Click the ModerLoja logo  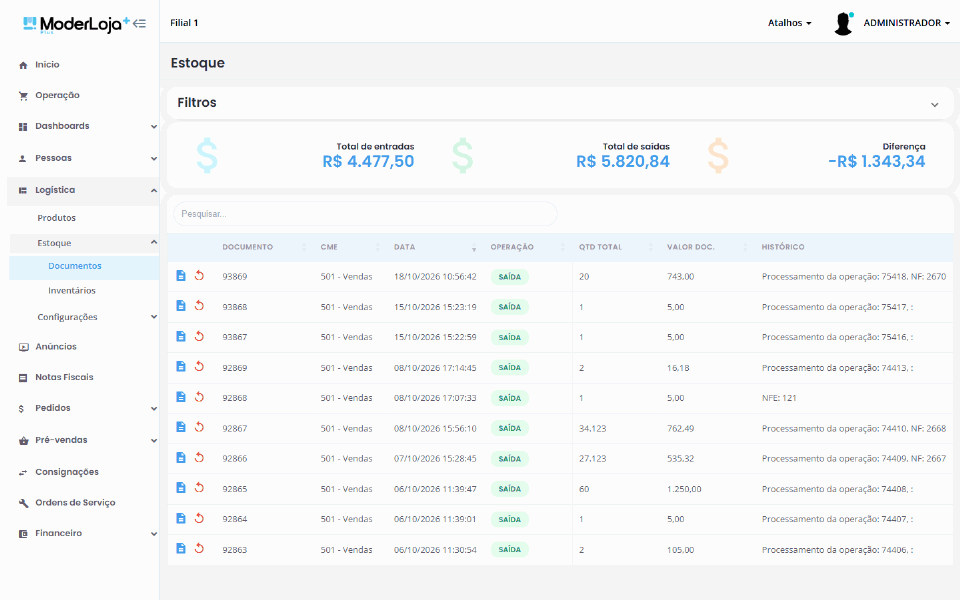point(76,24)
